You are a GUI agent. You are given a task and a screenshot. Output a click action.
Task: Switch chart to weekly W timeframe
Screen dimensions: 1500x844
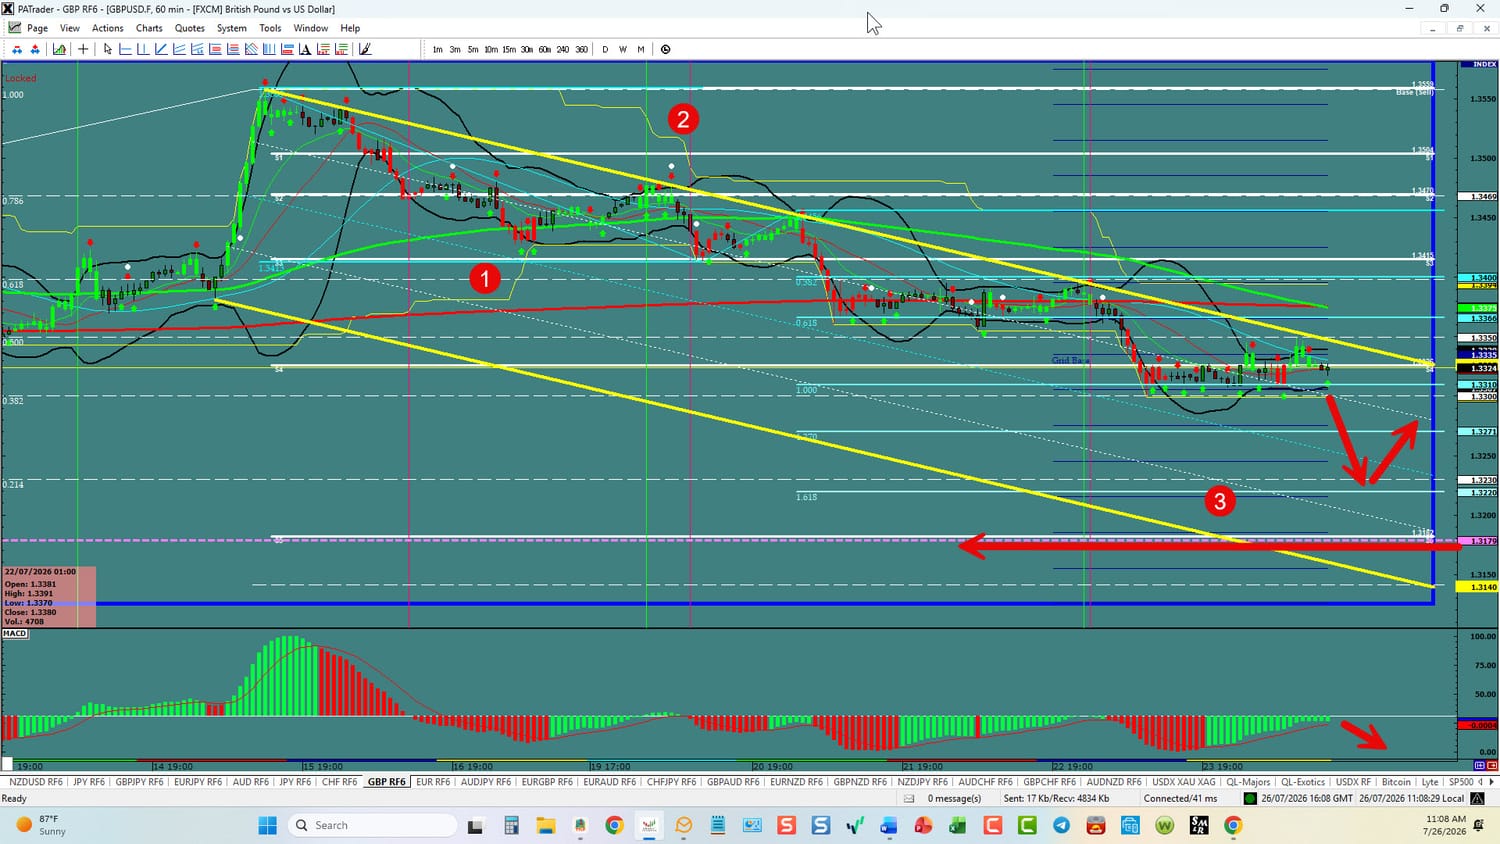[x=623, y=49]
